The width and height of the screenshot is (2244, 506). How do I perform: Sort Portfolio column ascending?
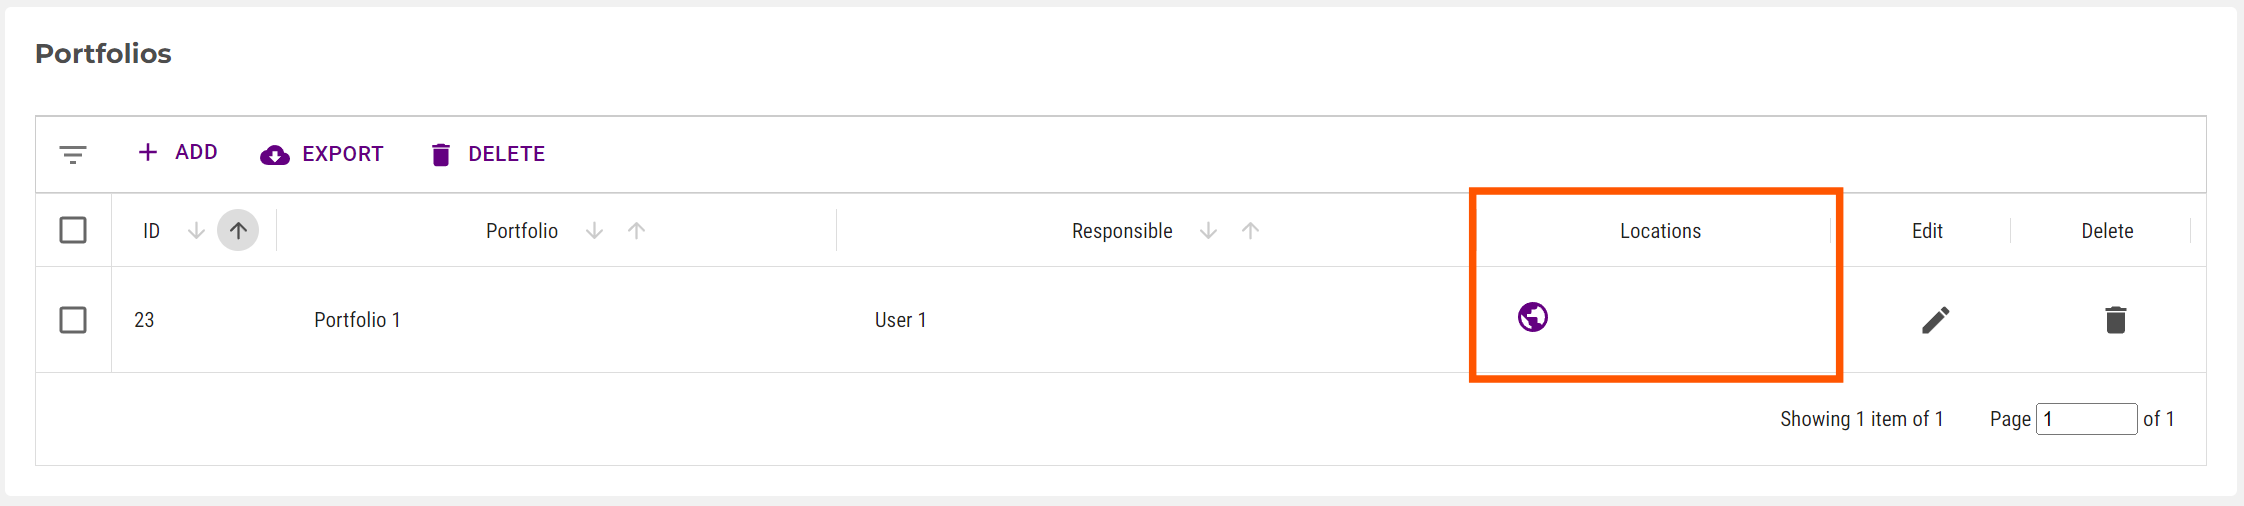click(x=636, y=231)
